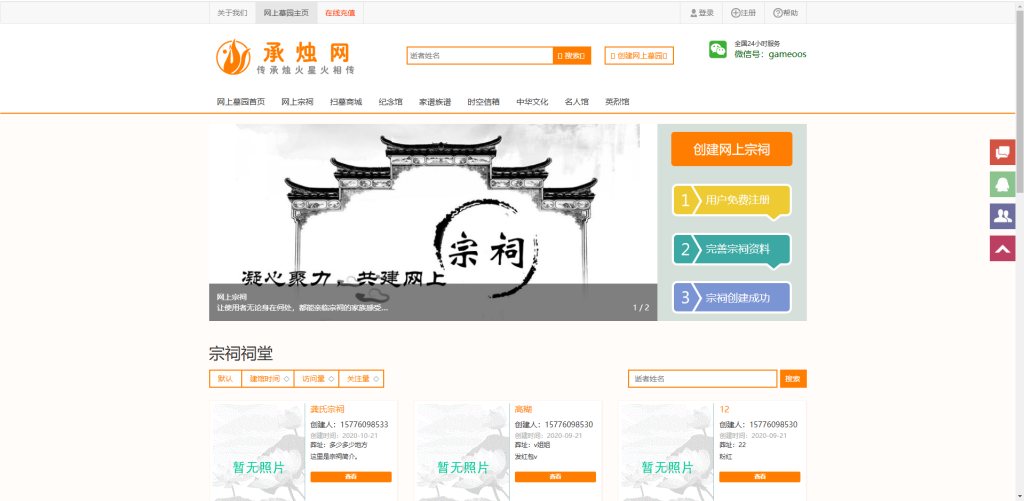The width and height of the screenshot is (1024, 501).
Task: Select the text 发红包v
Action: [526, 457]
